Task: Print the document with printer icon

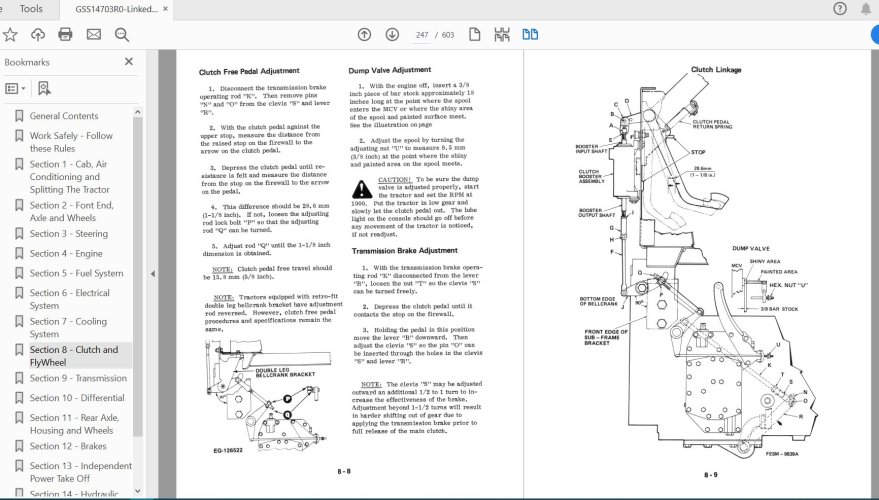Action: coord(65,35)
